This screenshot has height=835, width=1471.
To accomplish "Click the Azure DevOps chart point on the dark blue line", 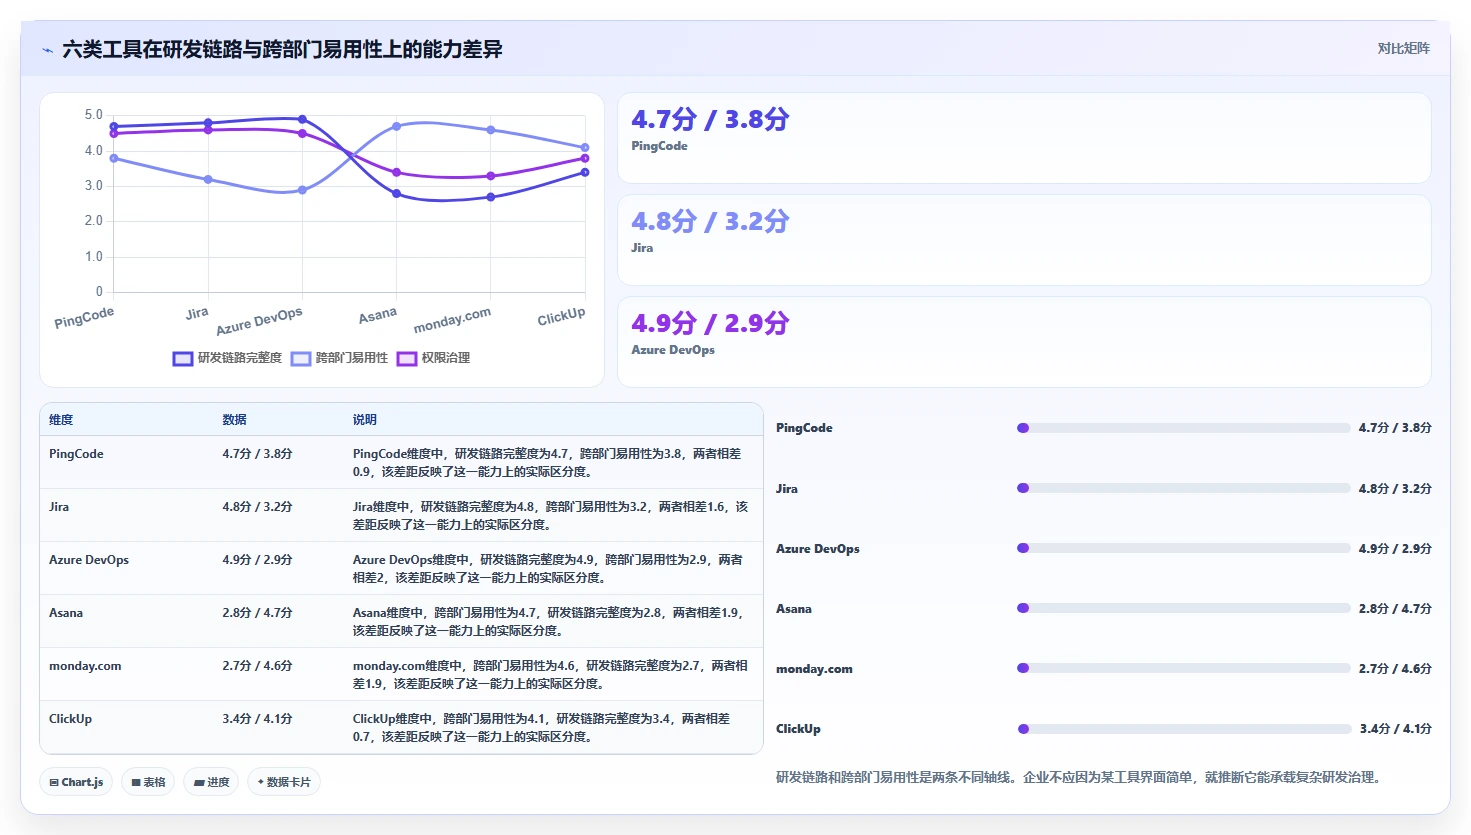I will pos(302,119).
